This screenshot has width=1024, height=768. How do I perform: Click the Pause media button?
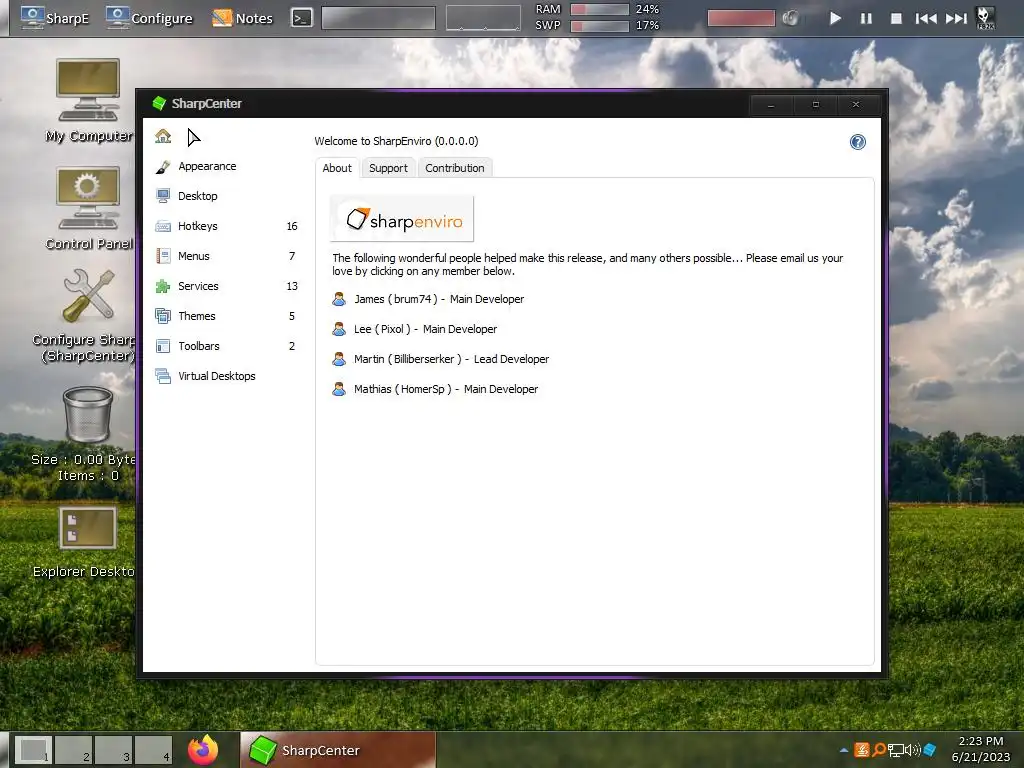(866, 18)
